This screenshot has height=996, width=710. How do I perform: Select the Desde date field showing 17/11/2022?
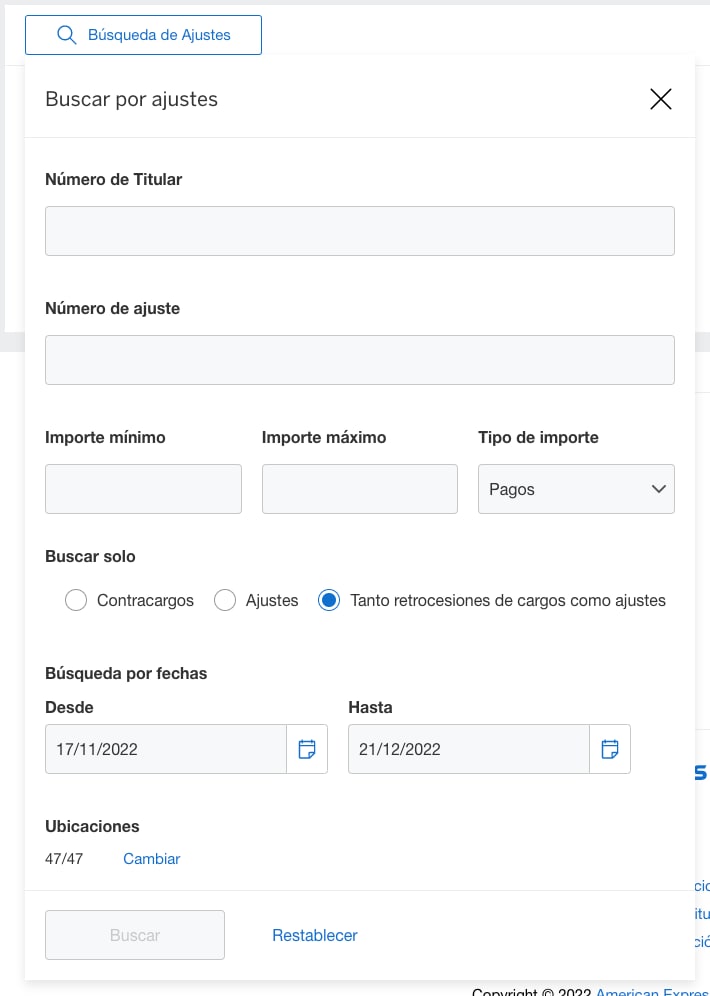[165, 748]
